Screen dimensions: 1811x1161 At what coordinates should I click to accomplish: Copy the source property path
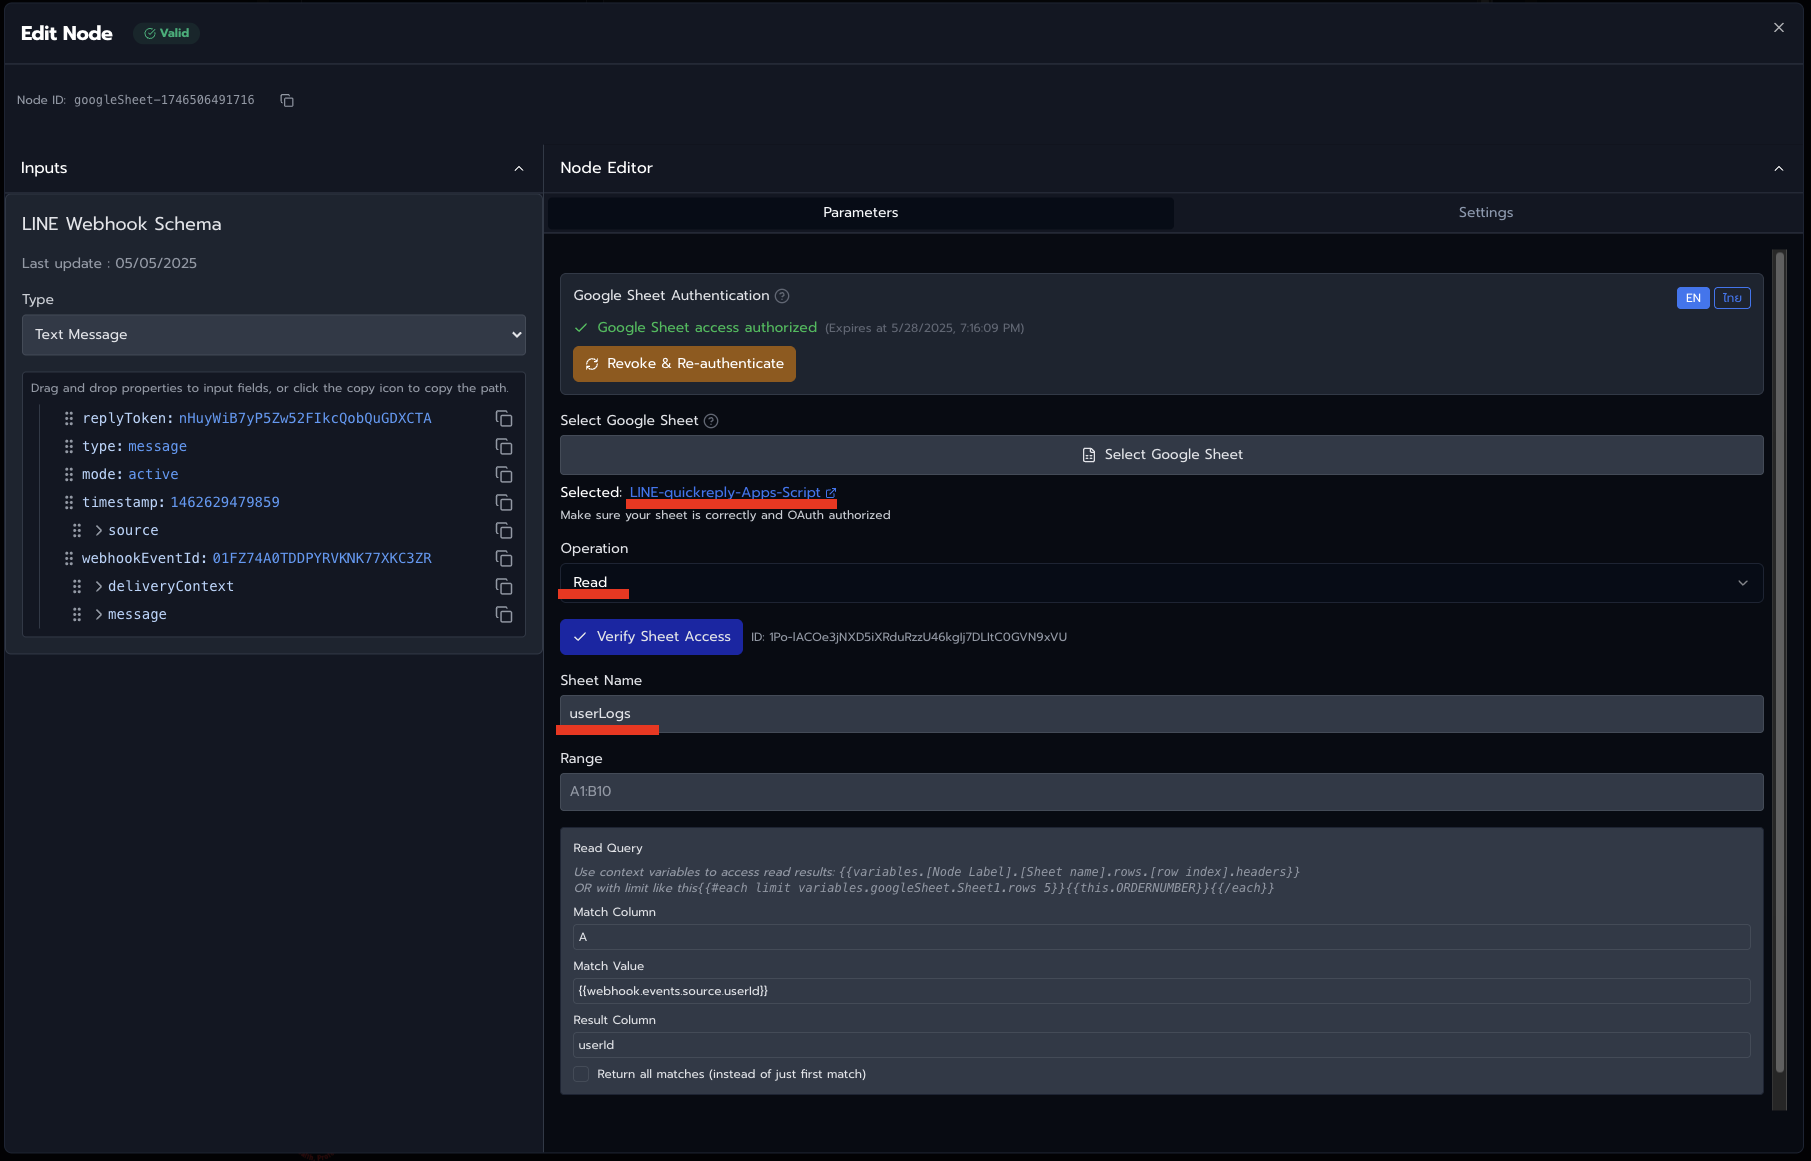click(x=504, y=531)
